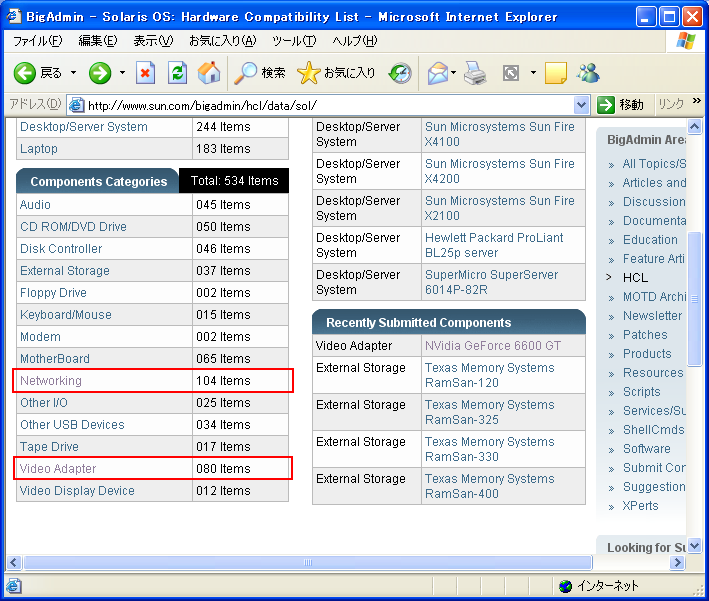Open the Mail button dropdown arrow
The width and height of the screenshot is (709, 601).
[454, 73]
